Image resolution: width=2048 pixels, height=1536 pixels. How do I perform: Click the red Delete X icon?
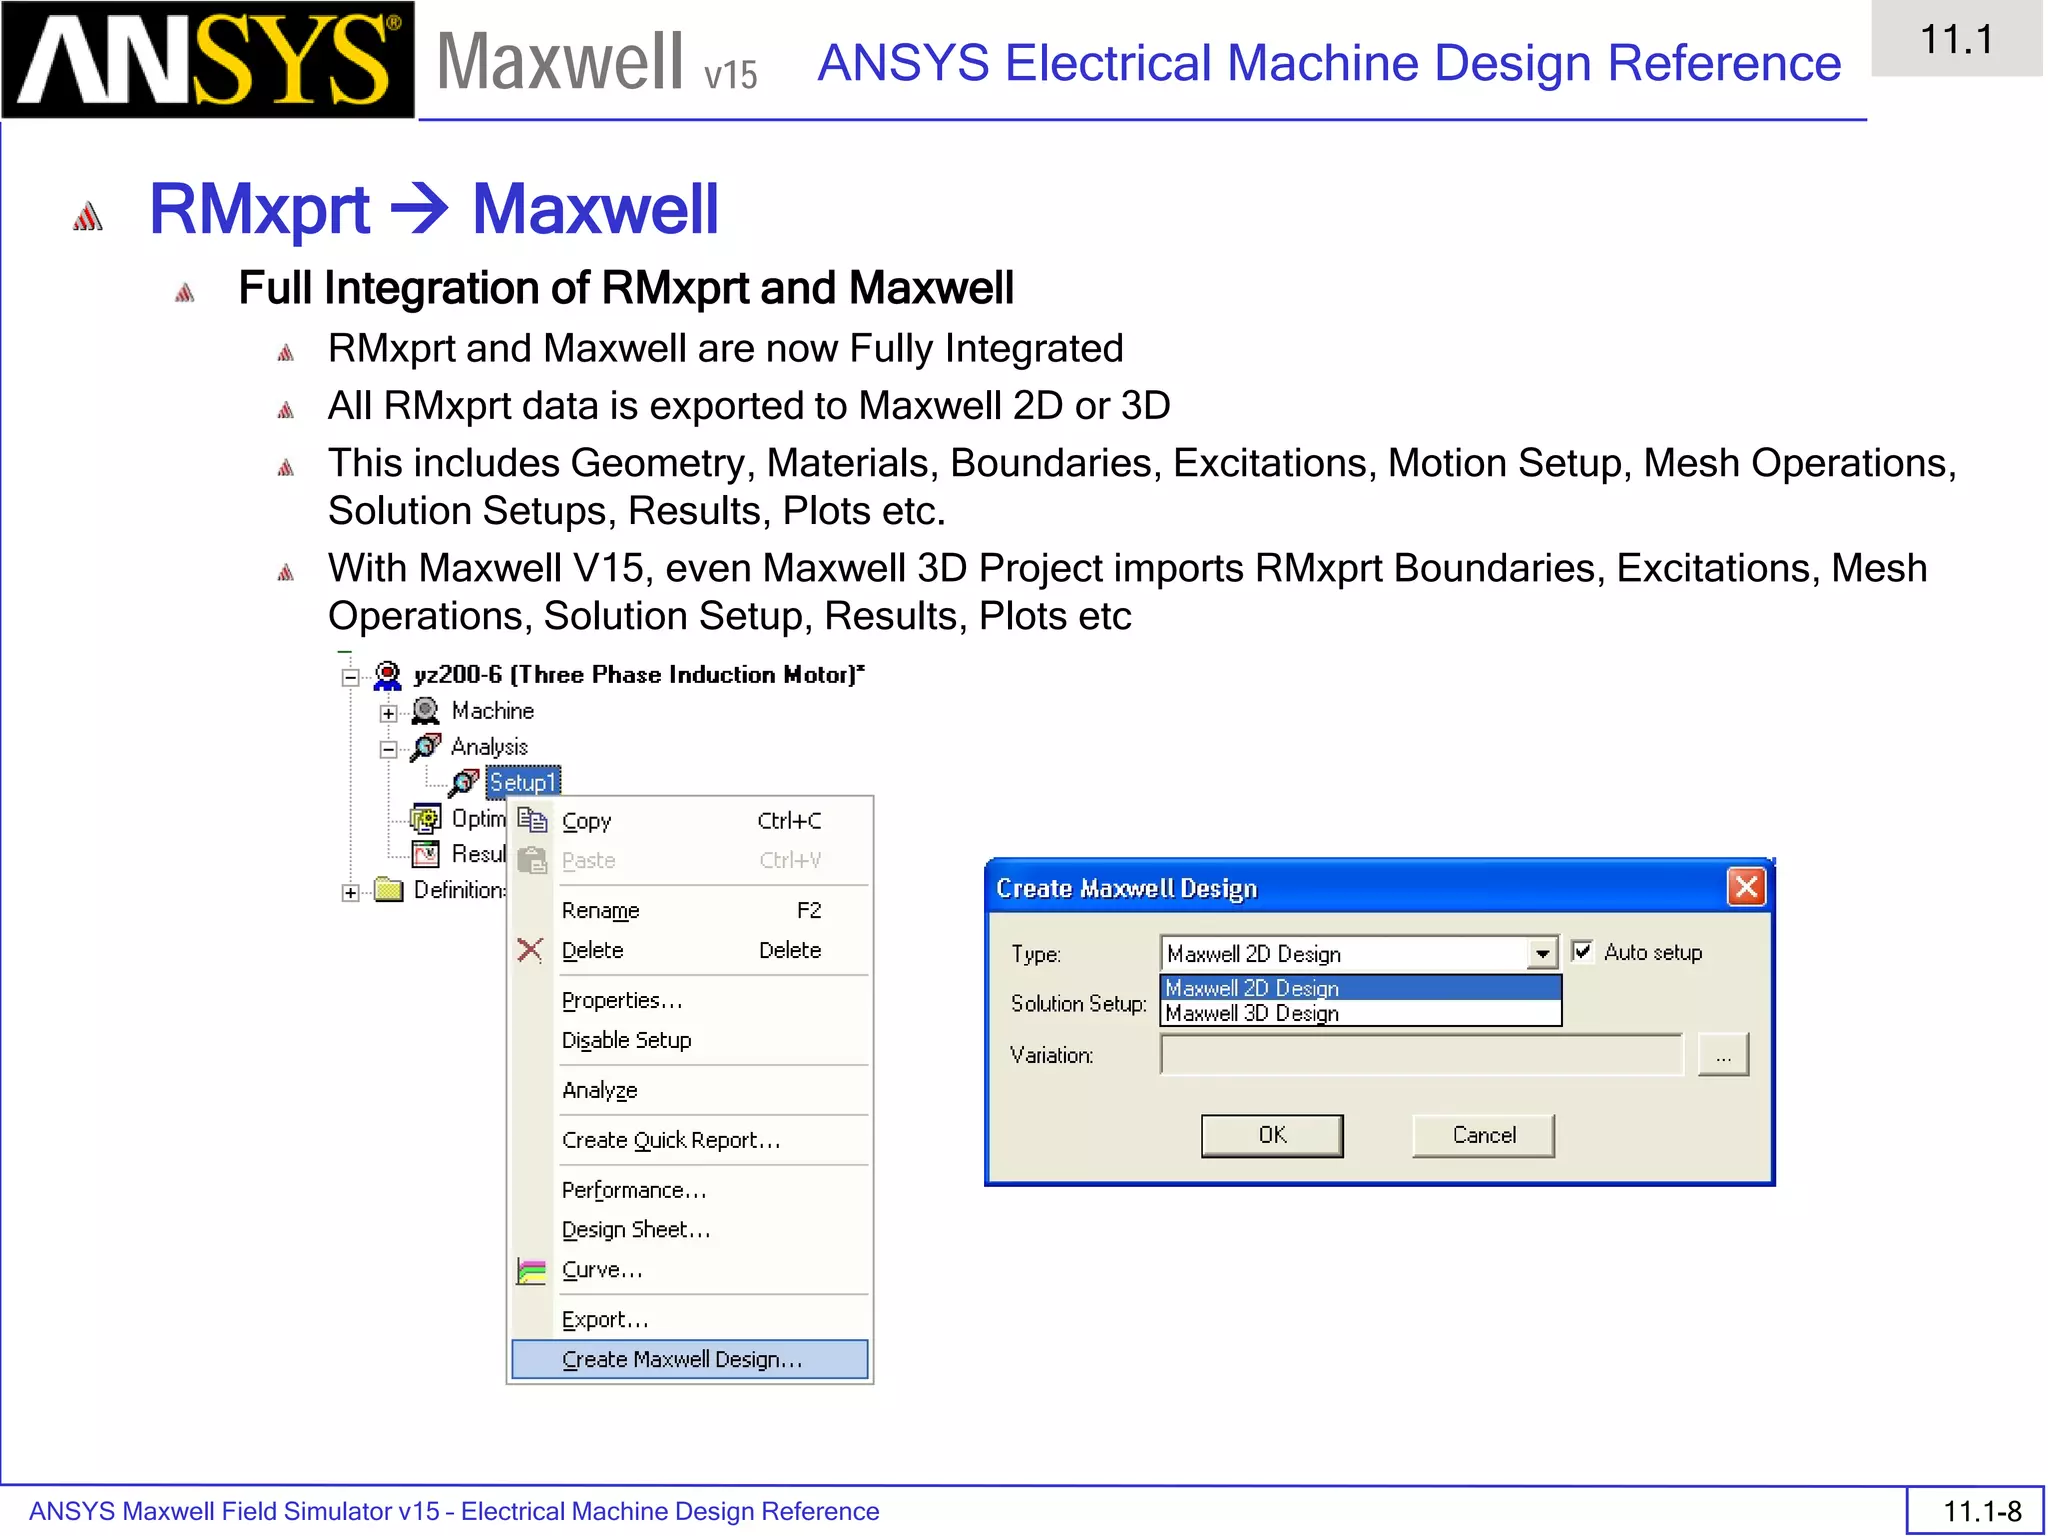tap(530, 950)
